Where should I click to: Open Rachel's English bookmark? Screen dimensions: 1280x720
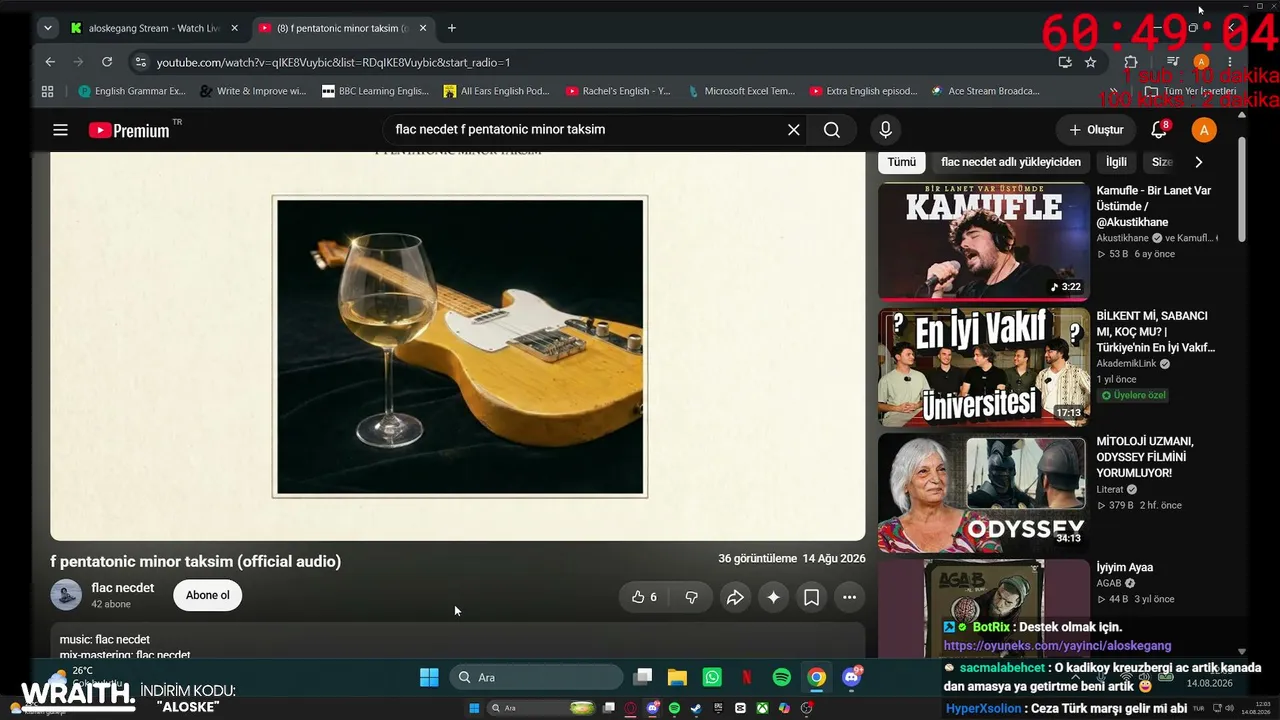618,91
